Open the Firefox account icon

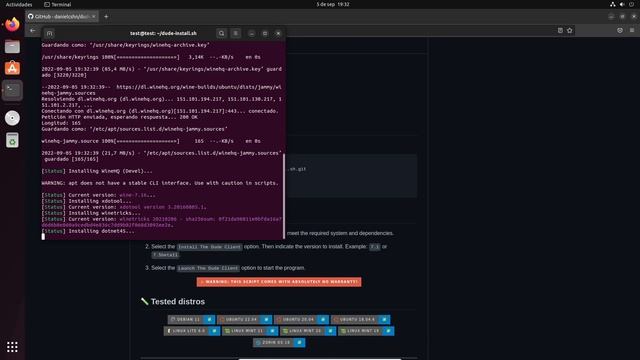[620, 31]
